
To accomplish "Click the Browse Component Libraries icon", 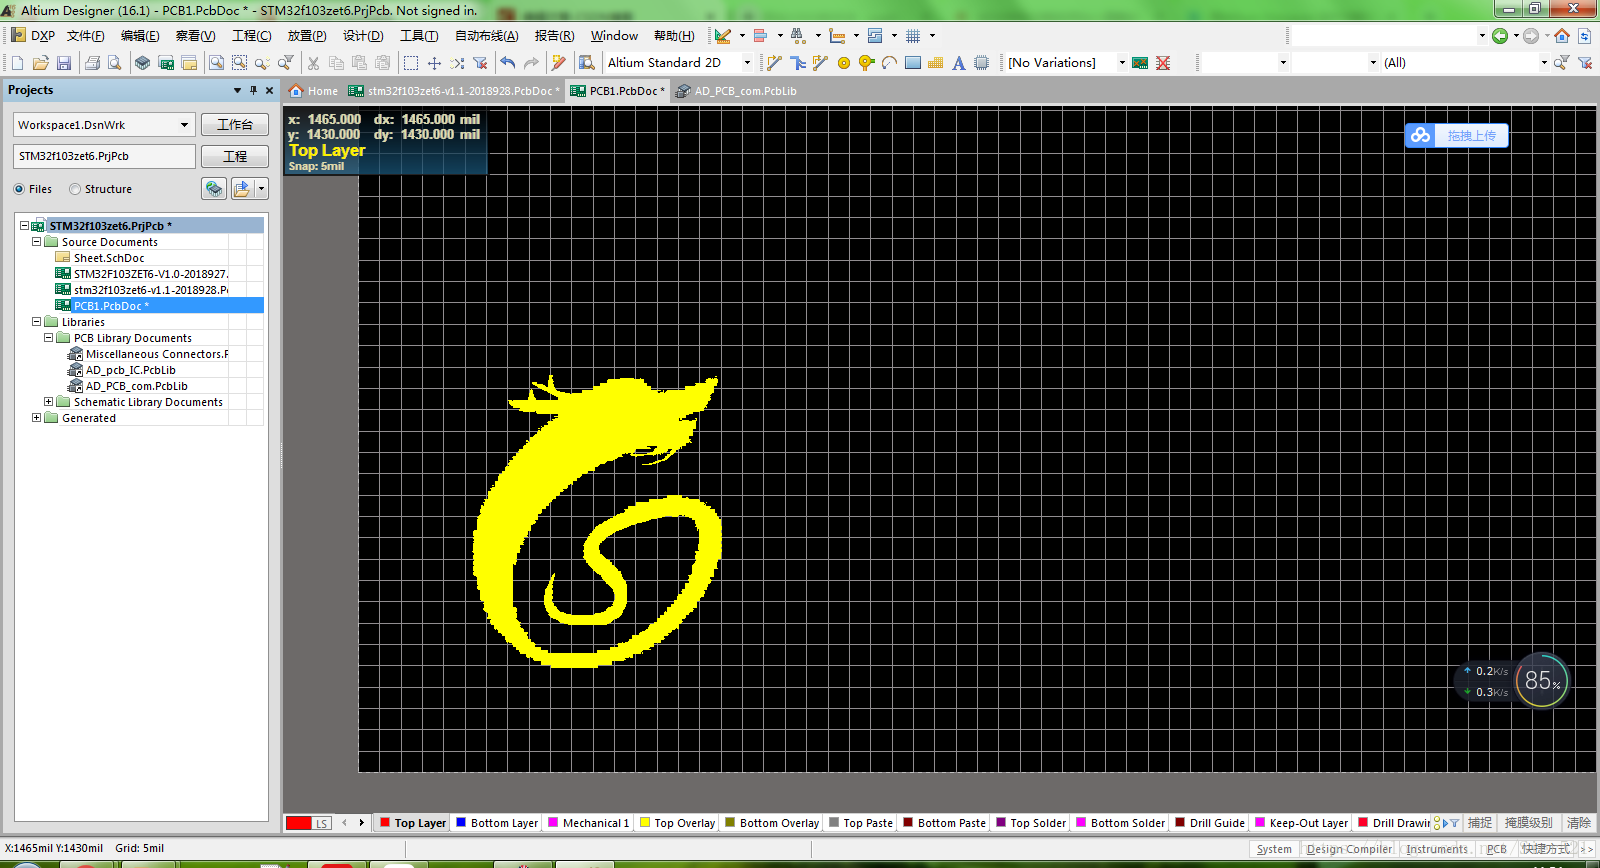I will pos(587,63).
